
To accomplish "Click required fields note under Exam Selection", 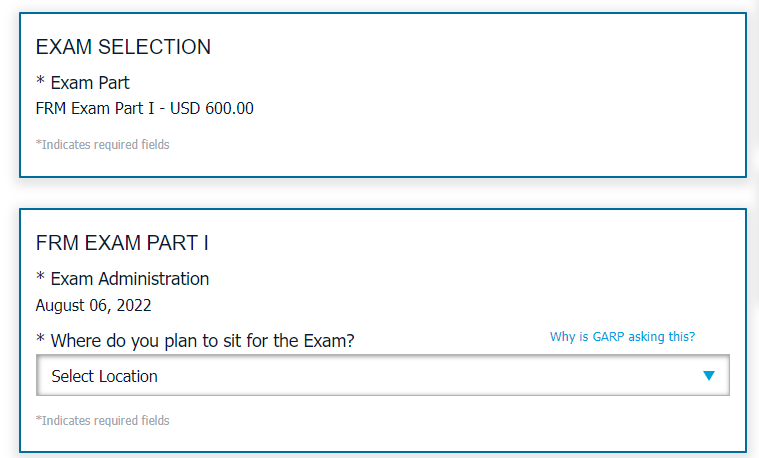I will tap(103, 145).
